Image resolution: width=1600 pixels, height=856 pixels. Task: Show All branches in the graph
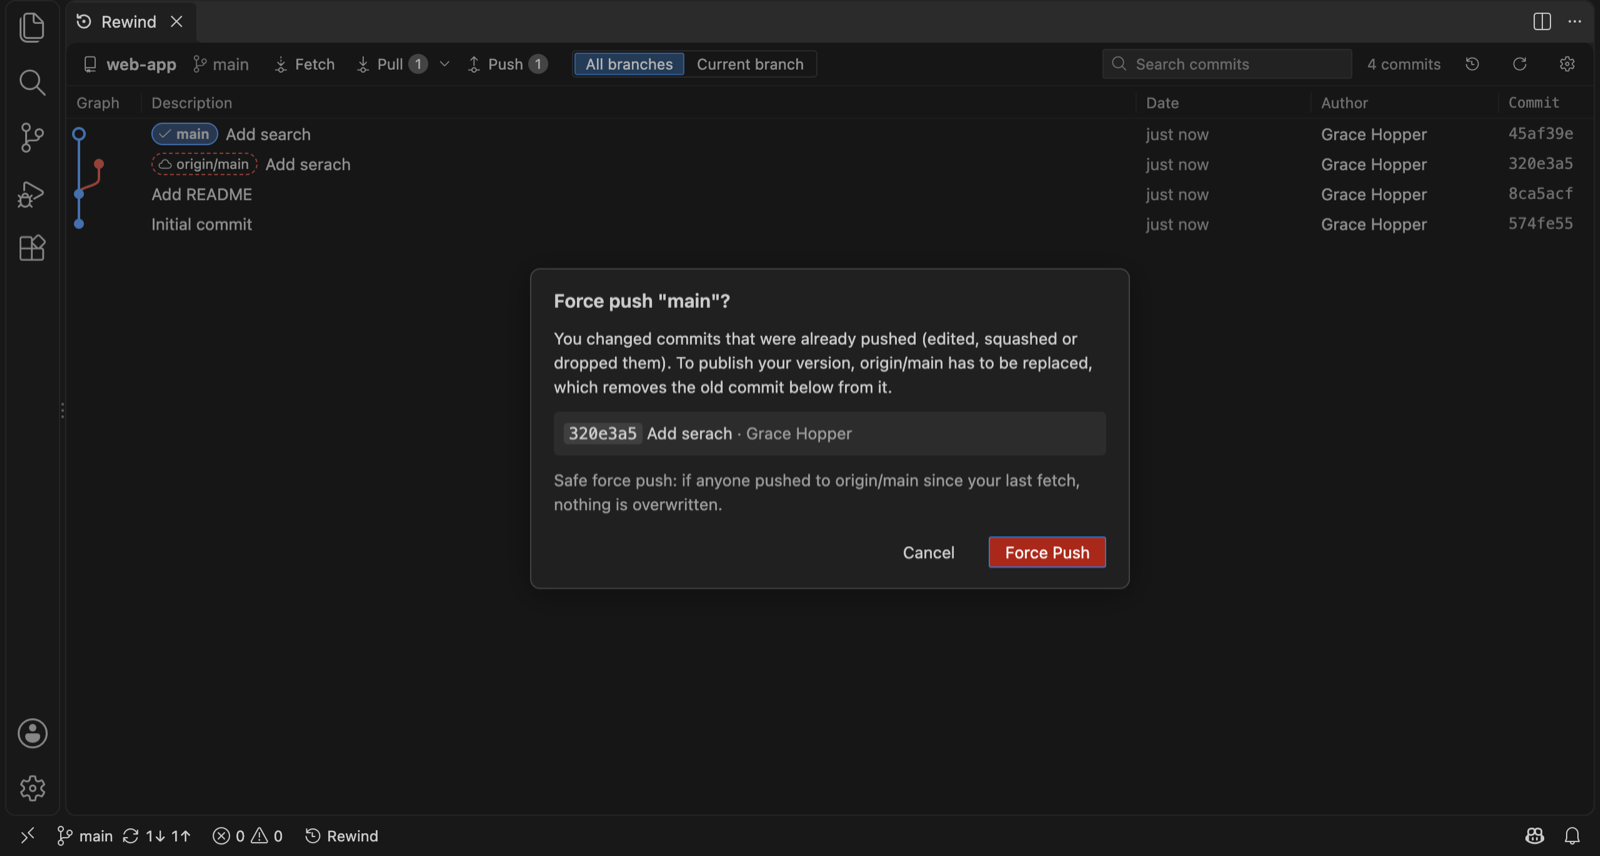[x=629, y=64]
